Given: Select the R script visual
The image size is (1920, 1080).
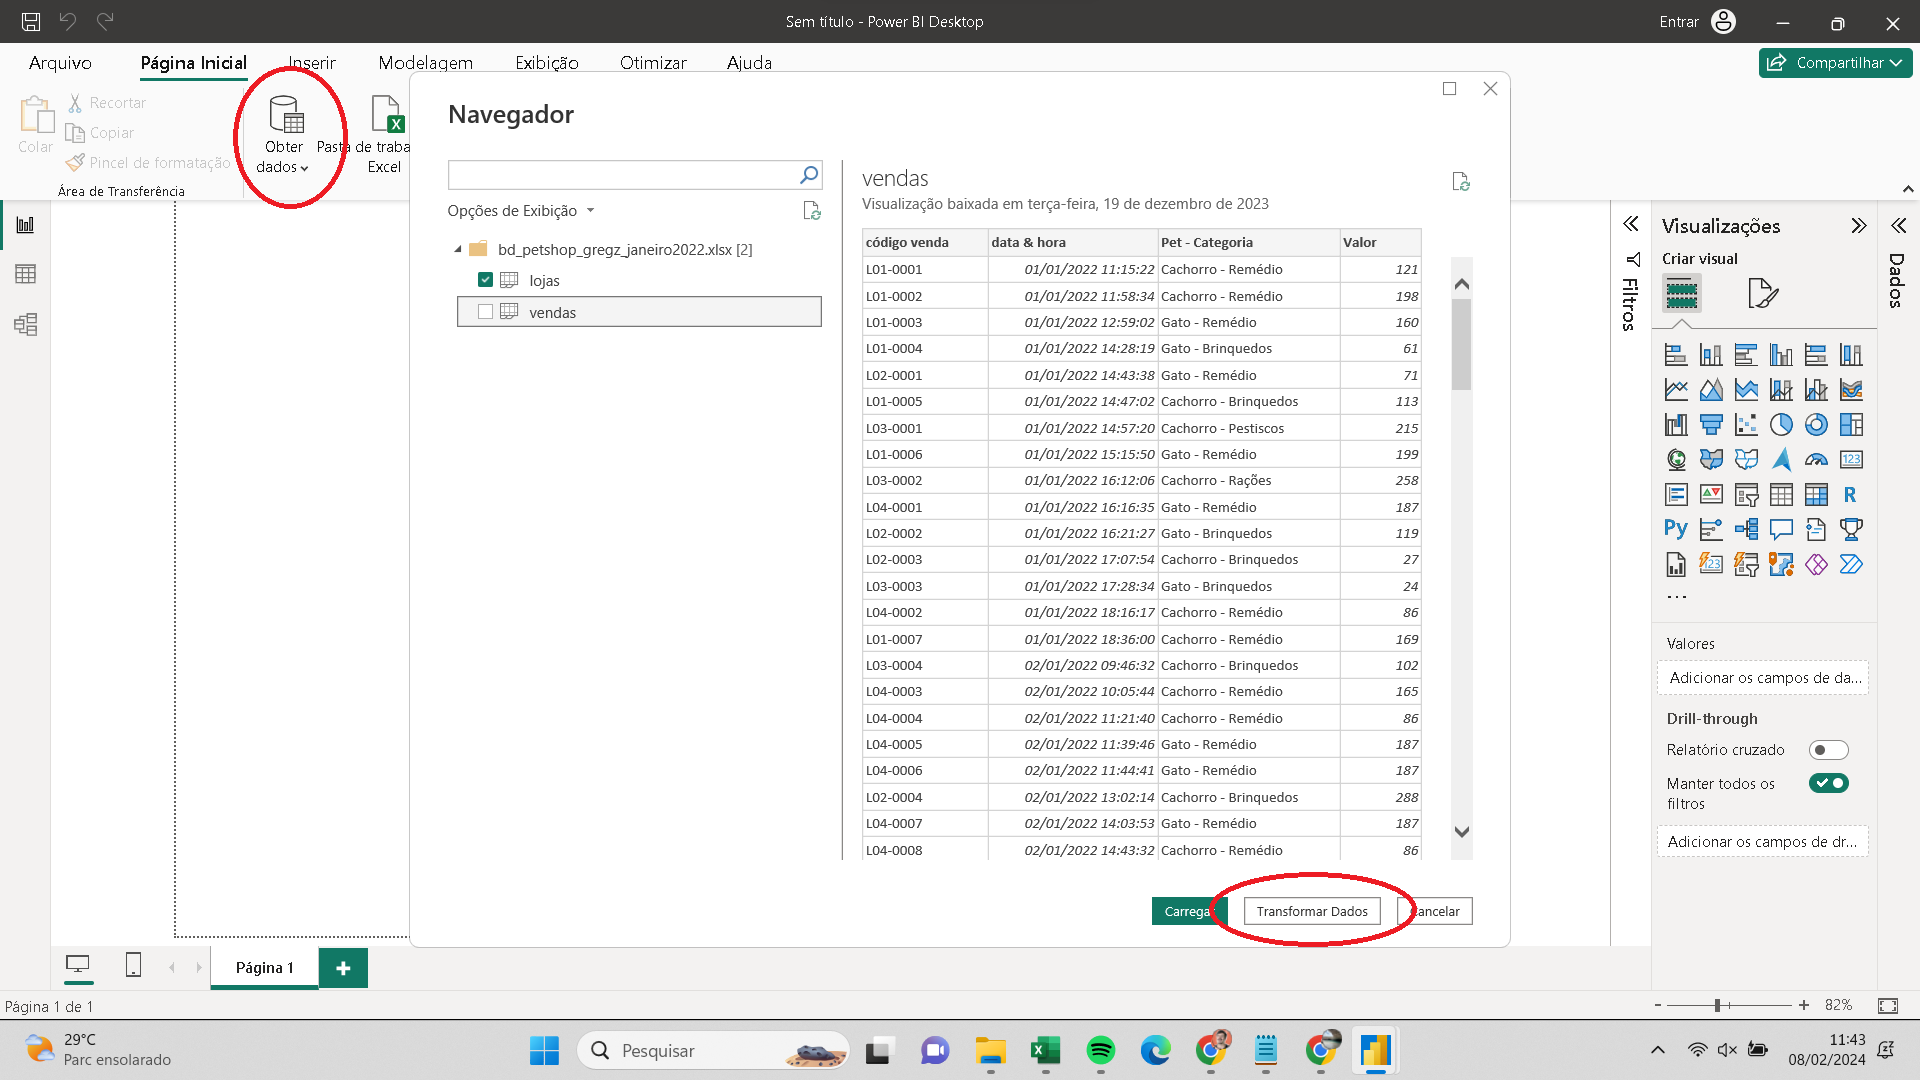Looking at the screenshot, I should (1851, 495).
